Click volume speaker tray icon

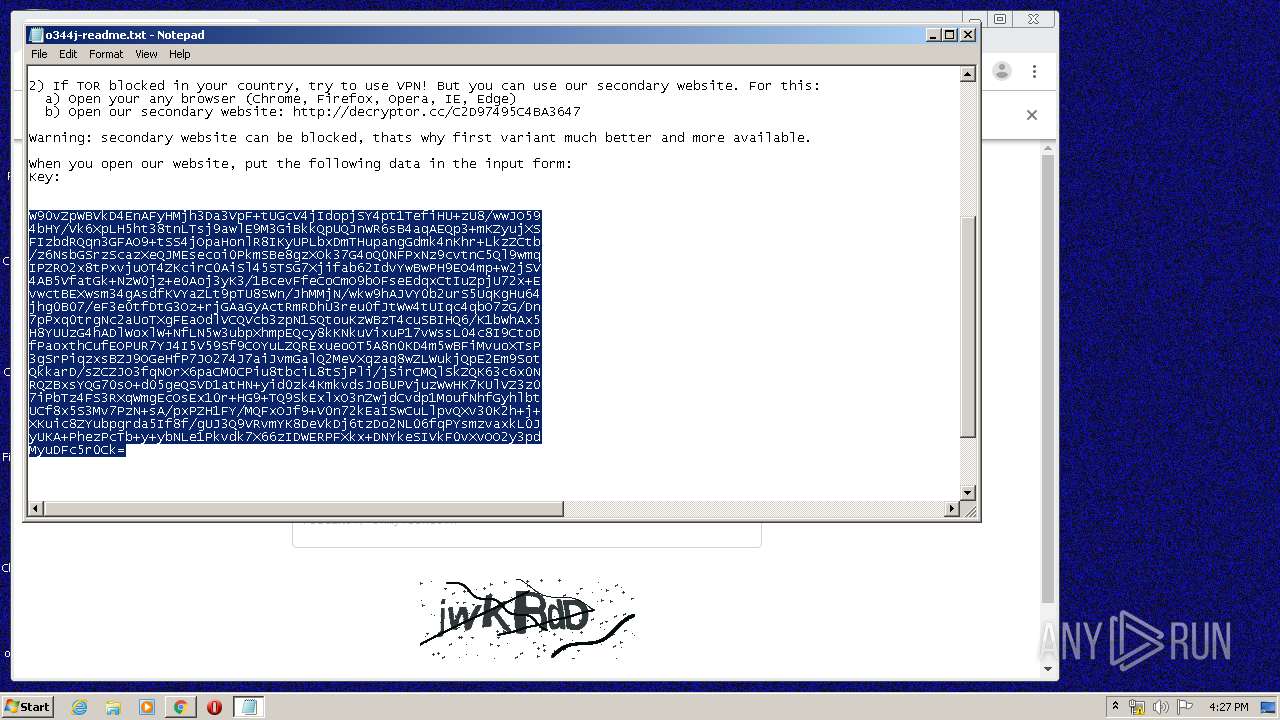tap(1161, 707)
